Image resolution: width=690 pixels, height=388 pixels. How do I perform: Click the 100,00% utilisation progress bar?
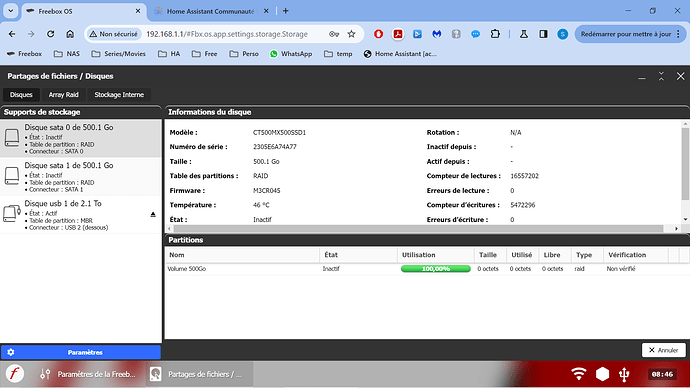coord(436,269)
